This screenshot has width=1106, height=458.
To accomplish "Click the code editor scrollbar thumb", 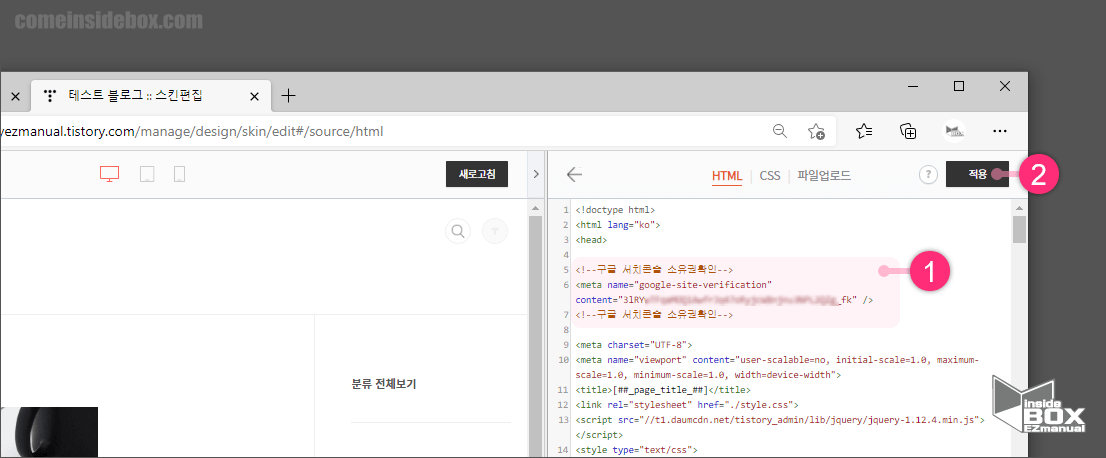I will click(x=1019, y=229).
